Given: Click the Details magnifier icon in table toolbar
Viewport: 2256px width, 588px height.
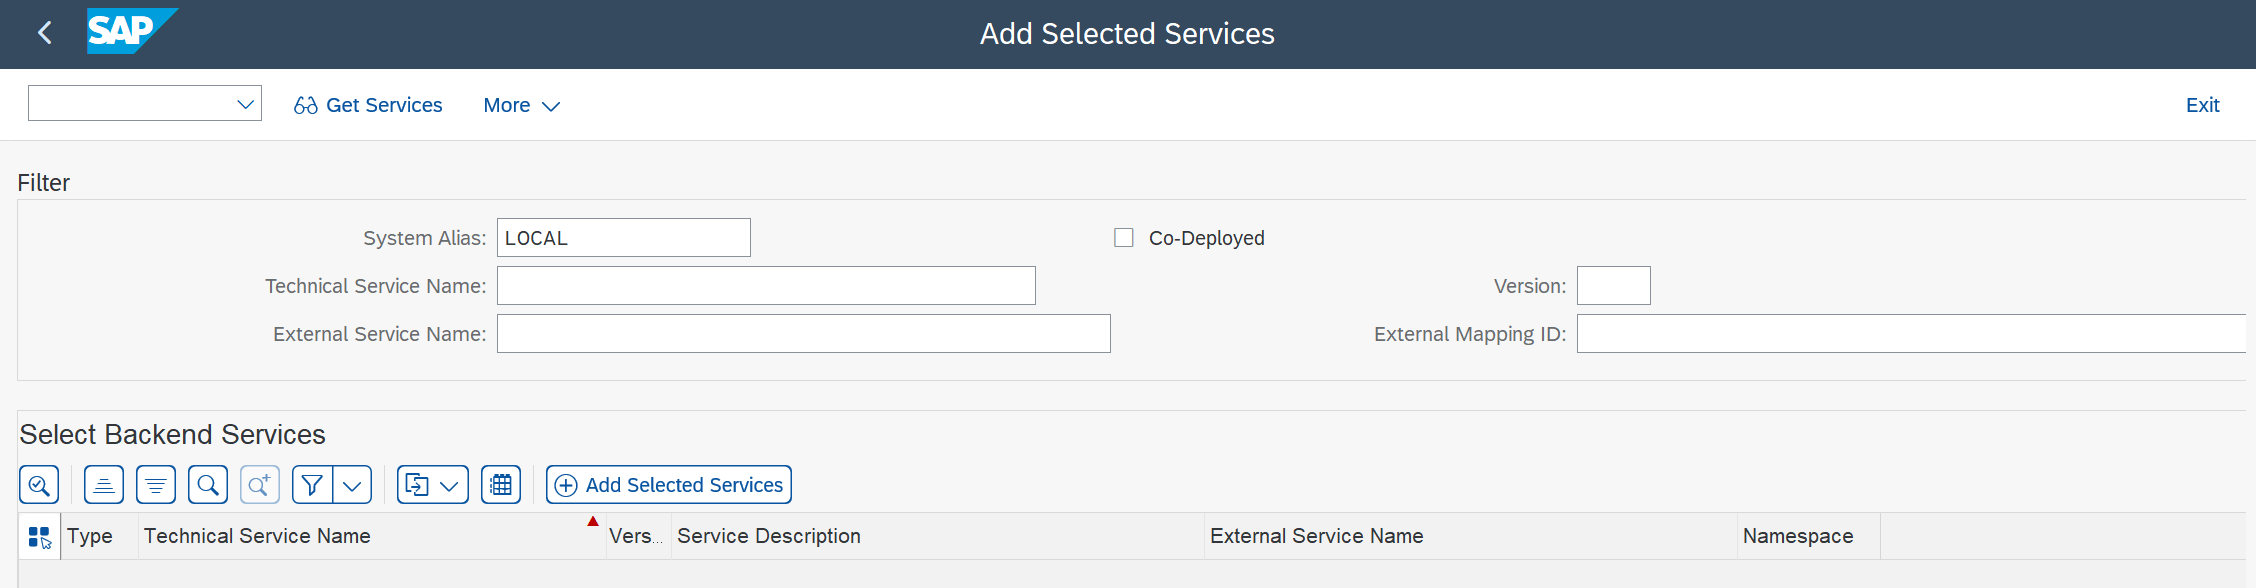Looking at the screenshot, I should 39,485.
